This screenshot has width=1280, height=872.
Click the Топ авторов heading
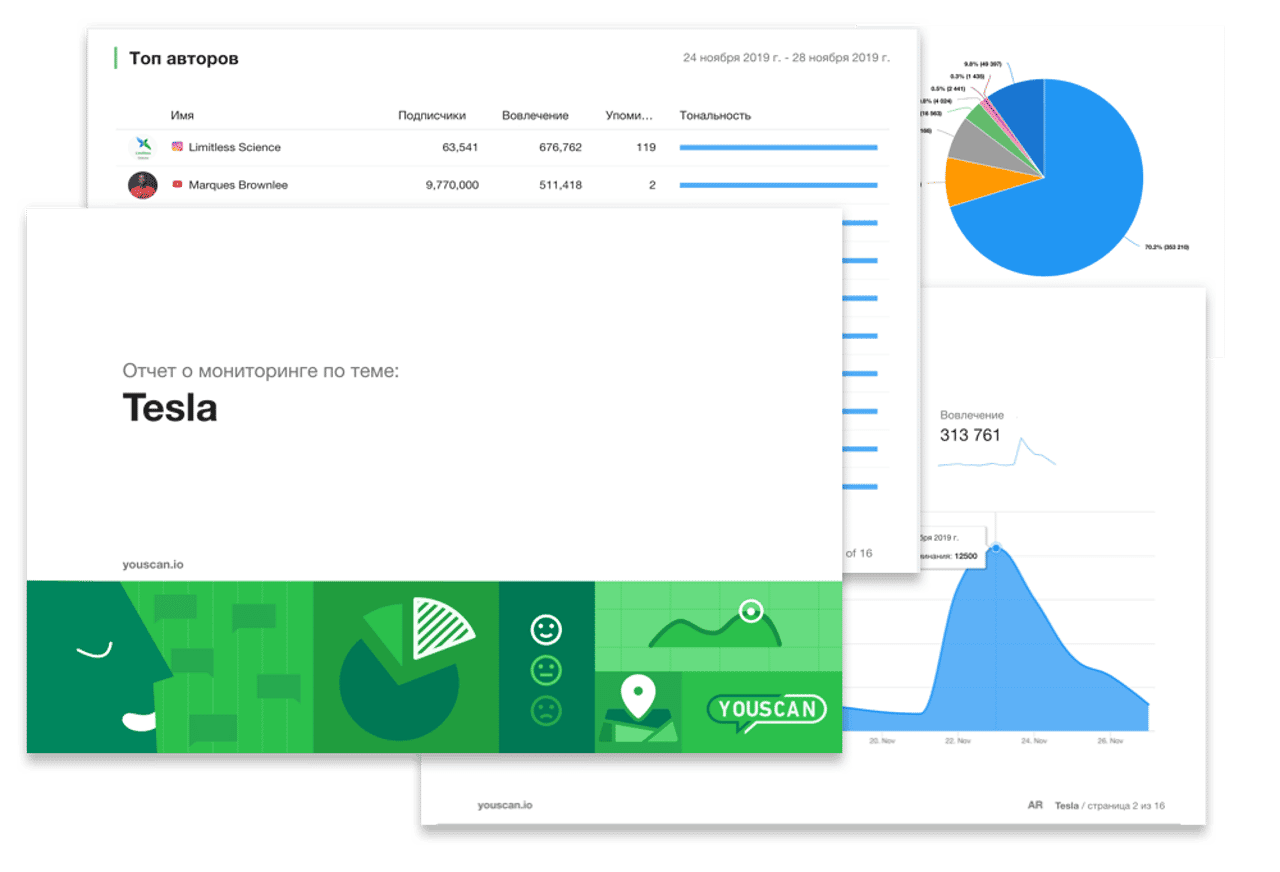[184, 59]
